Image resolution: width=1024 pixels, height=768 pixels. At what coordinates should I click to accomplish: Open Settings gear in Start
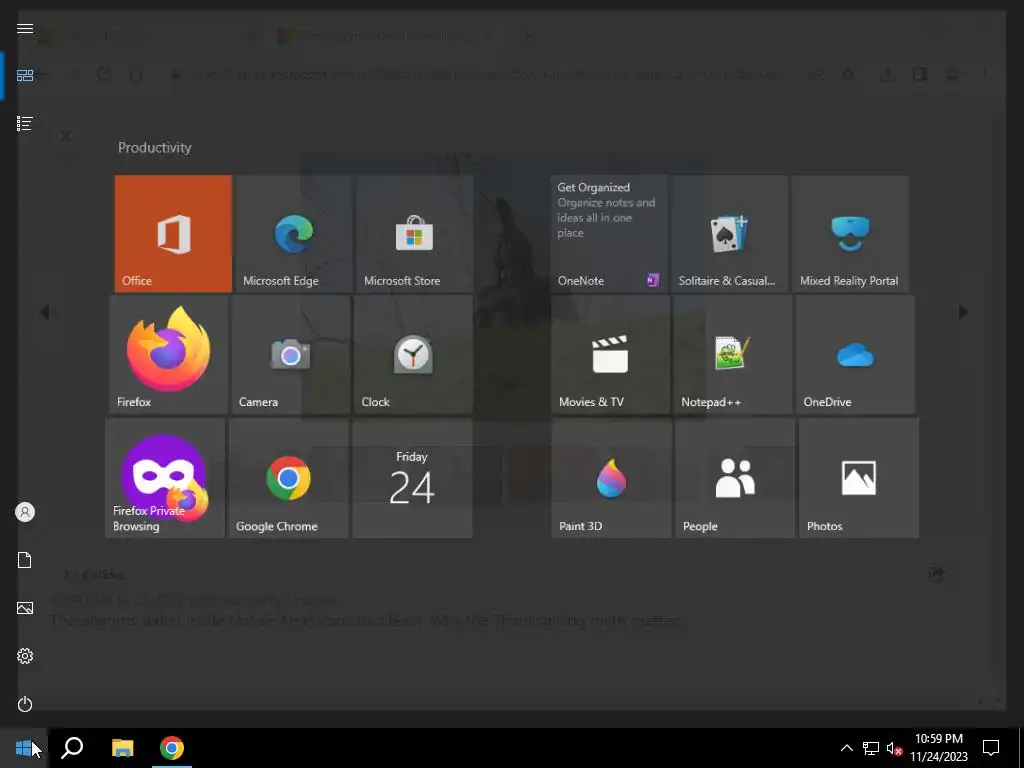(25, 656)
